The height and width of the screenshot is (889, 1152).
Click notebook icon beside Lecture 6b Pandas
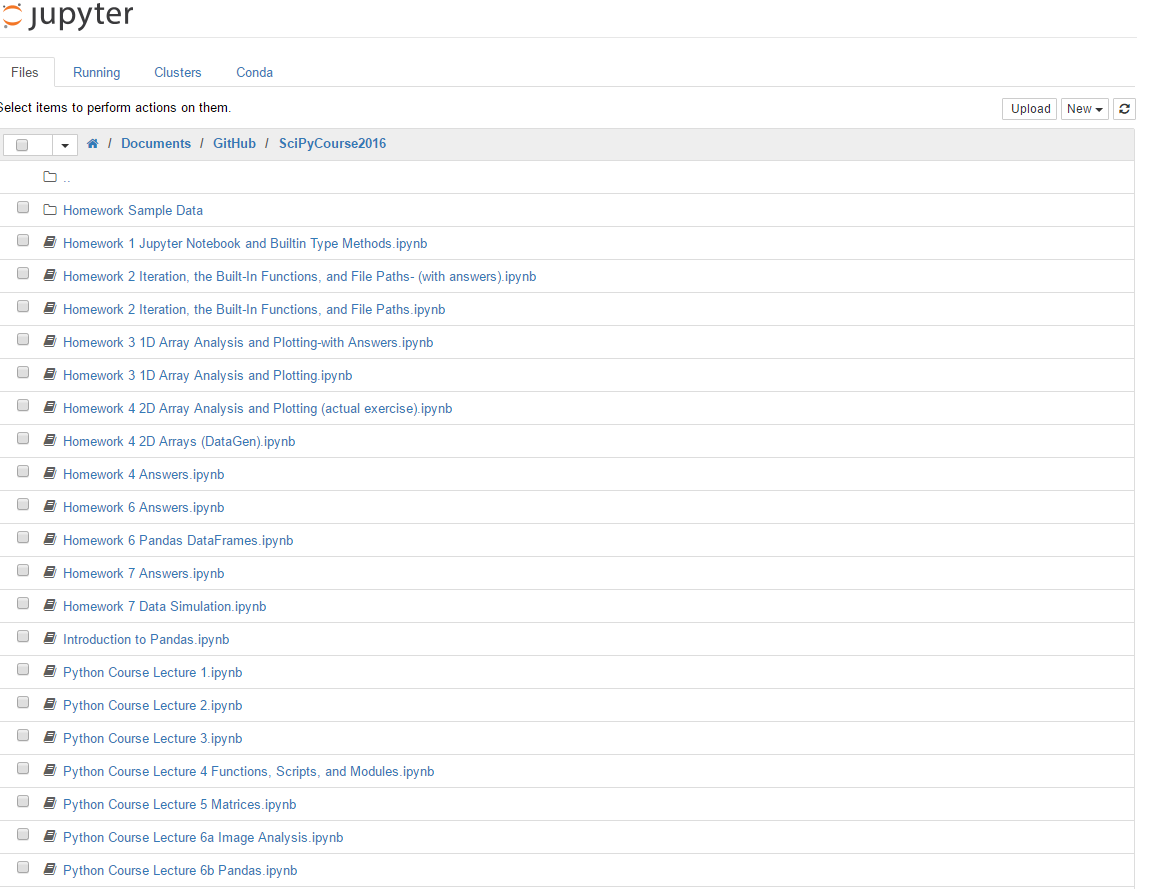click(x=50, y=870)
